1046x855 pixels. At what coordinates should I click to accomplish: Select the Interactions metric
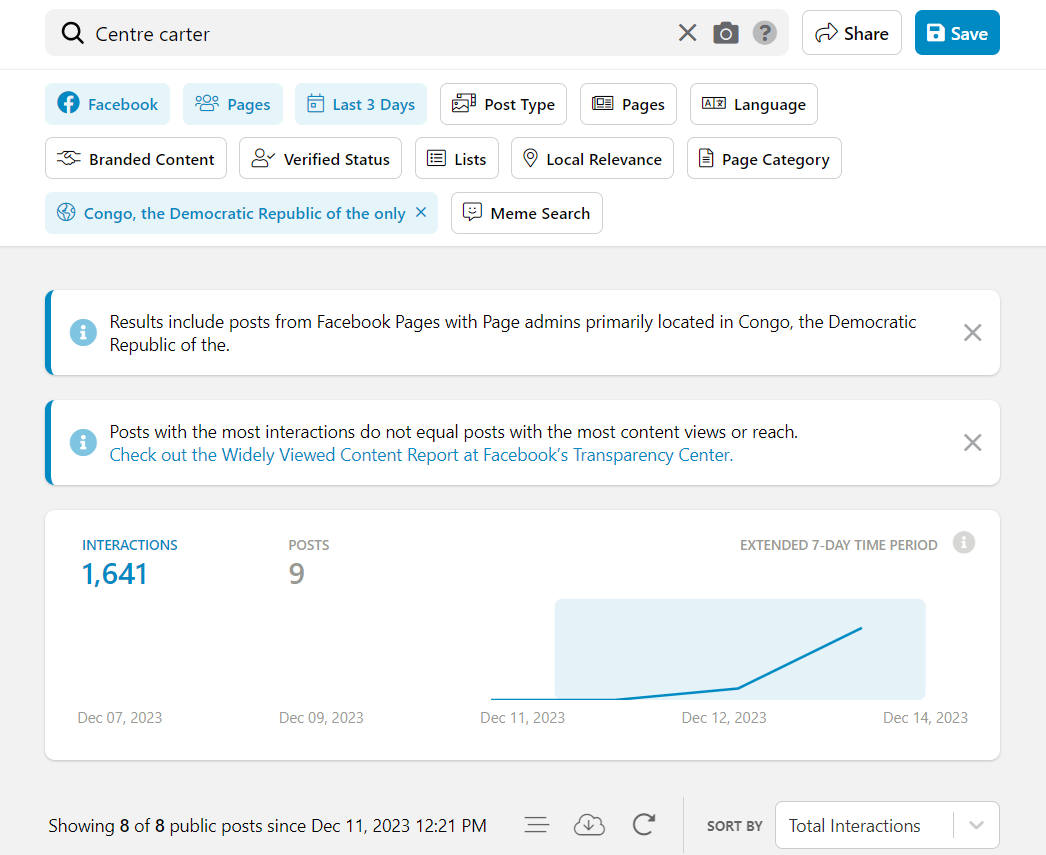[x=129, y=563]
